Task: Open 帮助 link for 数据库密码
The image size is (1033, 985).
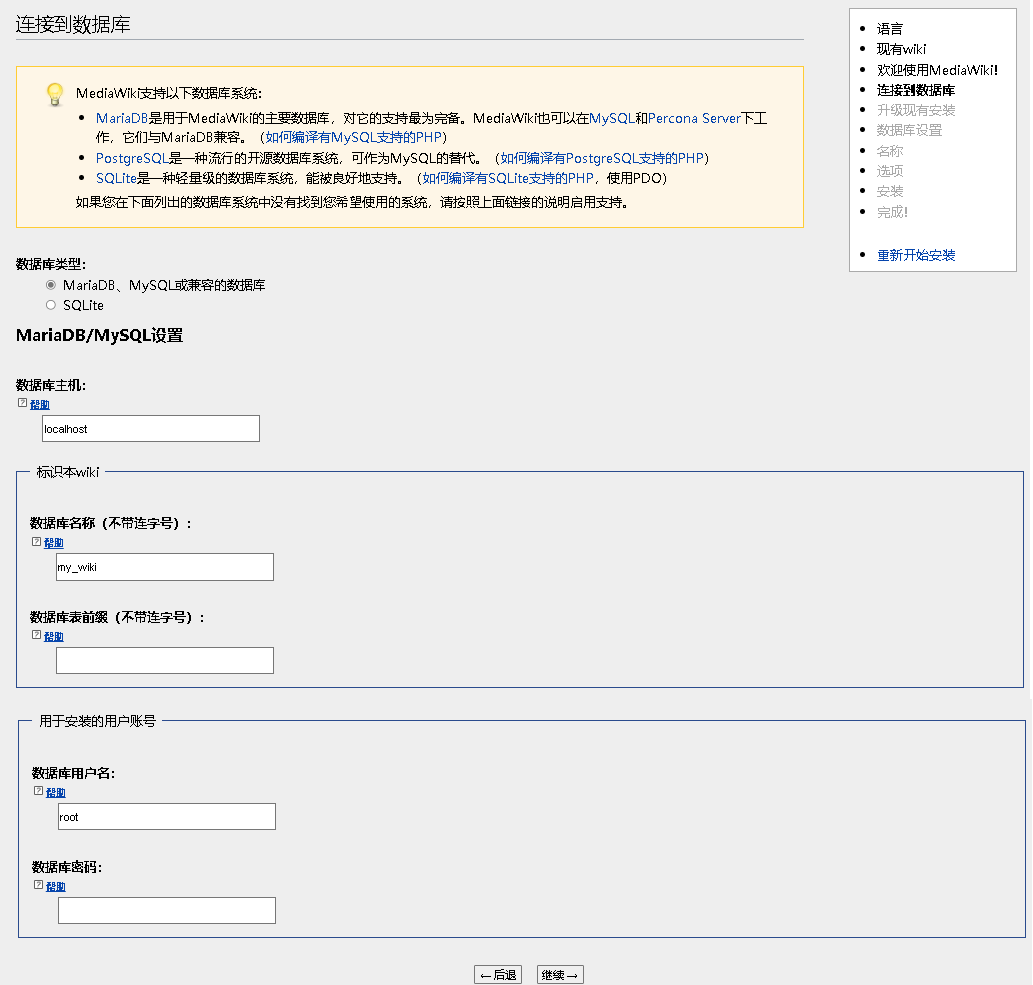Action: coord(55,887)
